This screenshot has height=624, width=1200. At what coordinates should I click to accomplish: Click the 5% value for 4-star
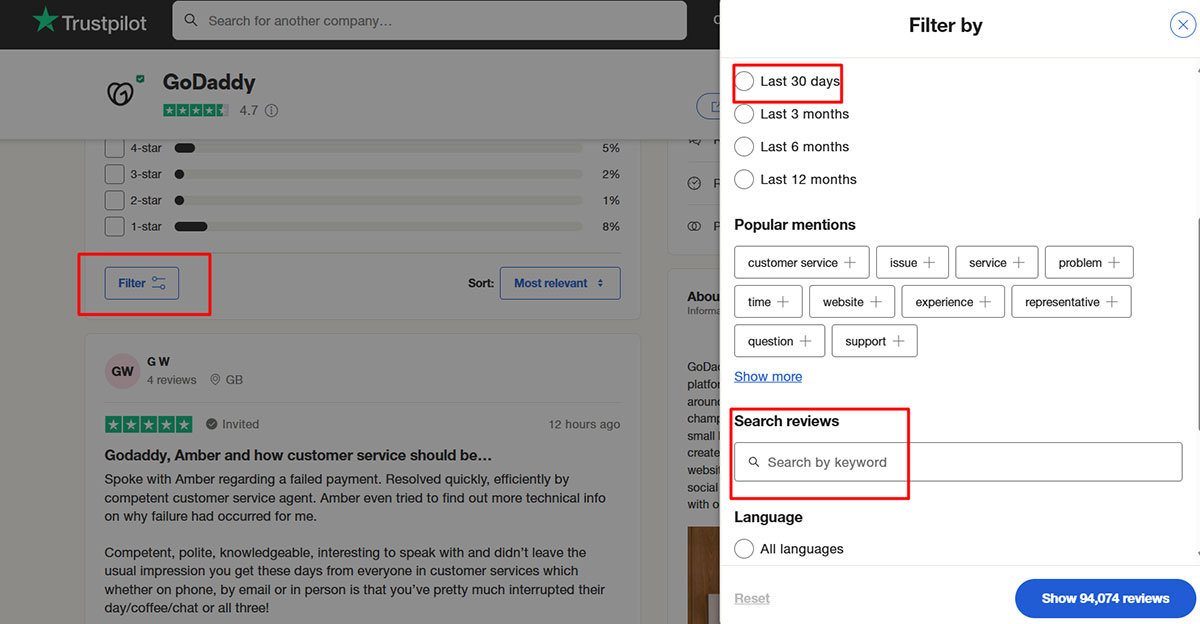coord(611,148)
